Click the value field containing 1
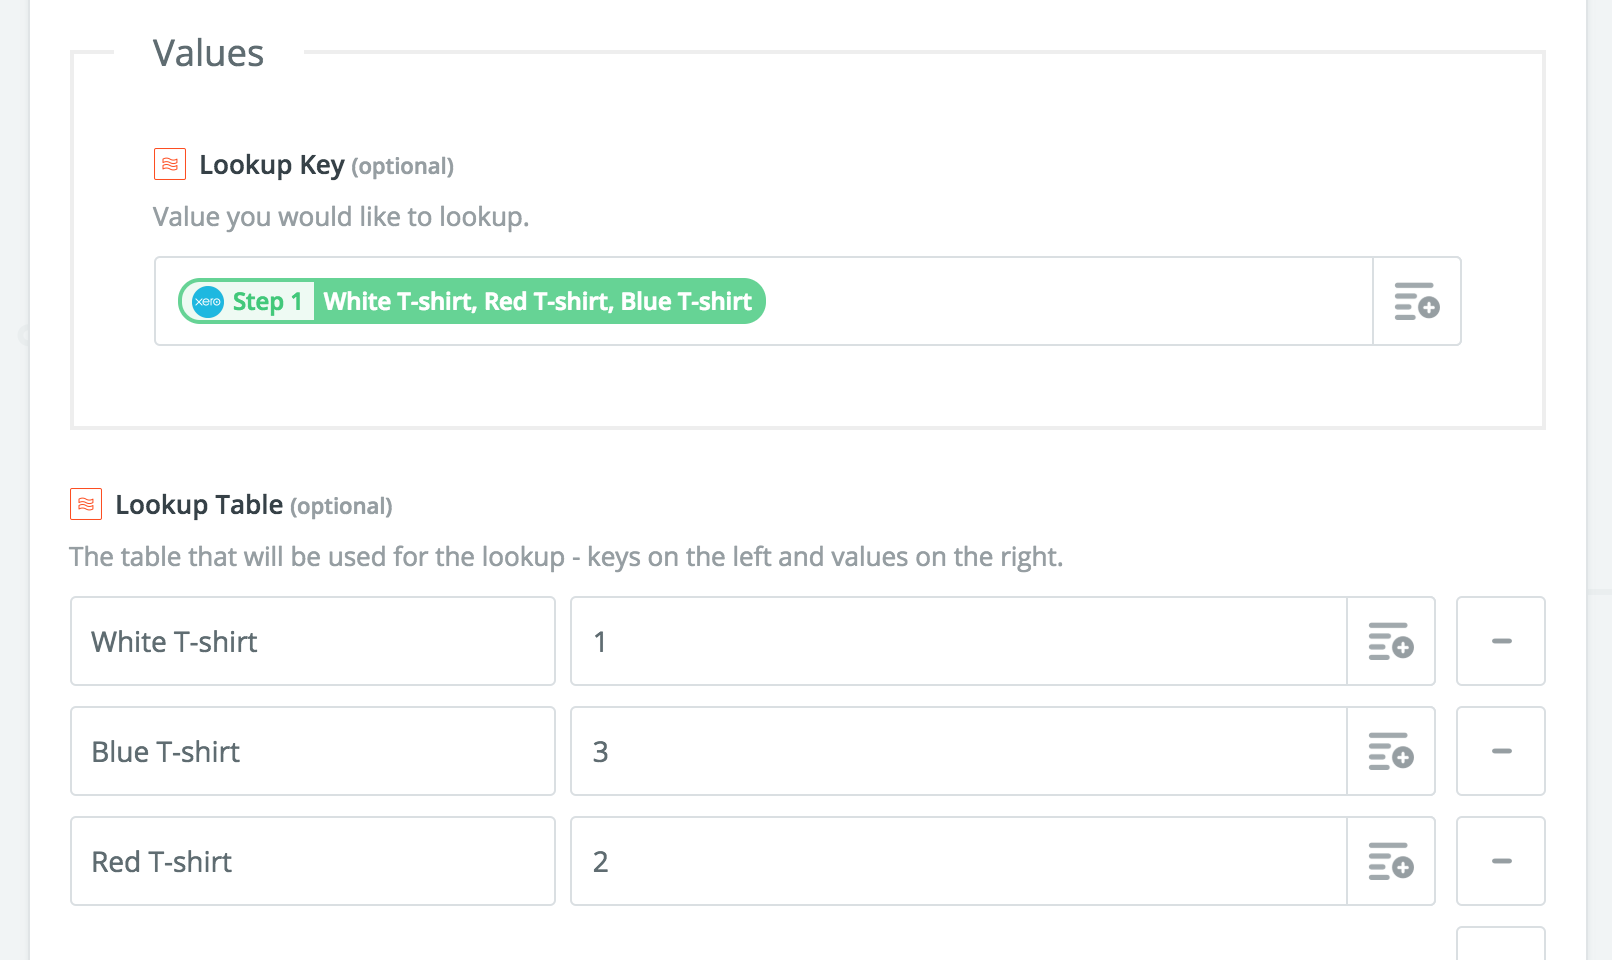 click(959, 641)
